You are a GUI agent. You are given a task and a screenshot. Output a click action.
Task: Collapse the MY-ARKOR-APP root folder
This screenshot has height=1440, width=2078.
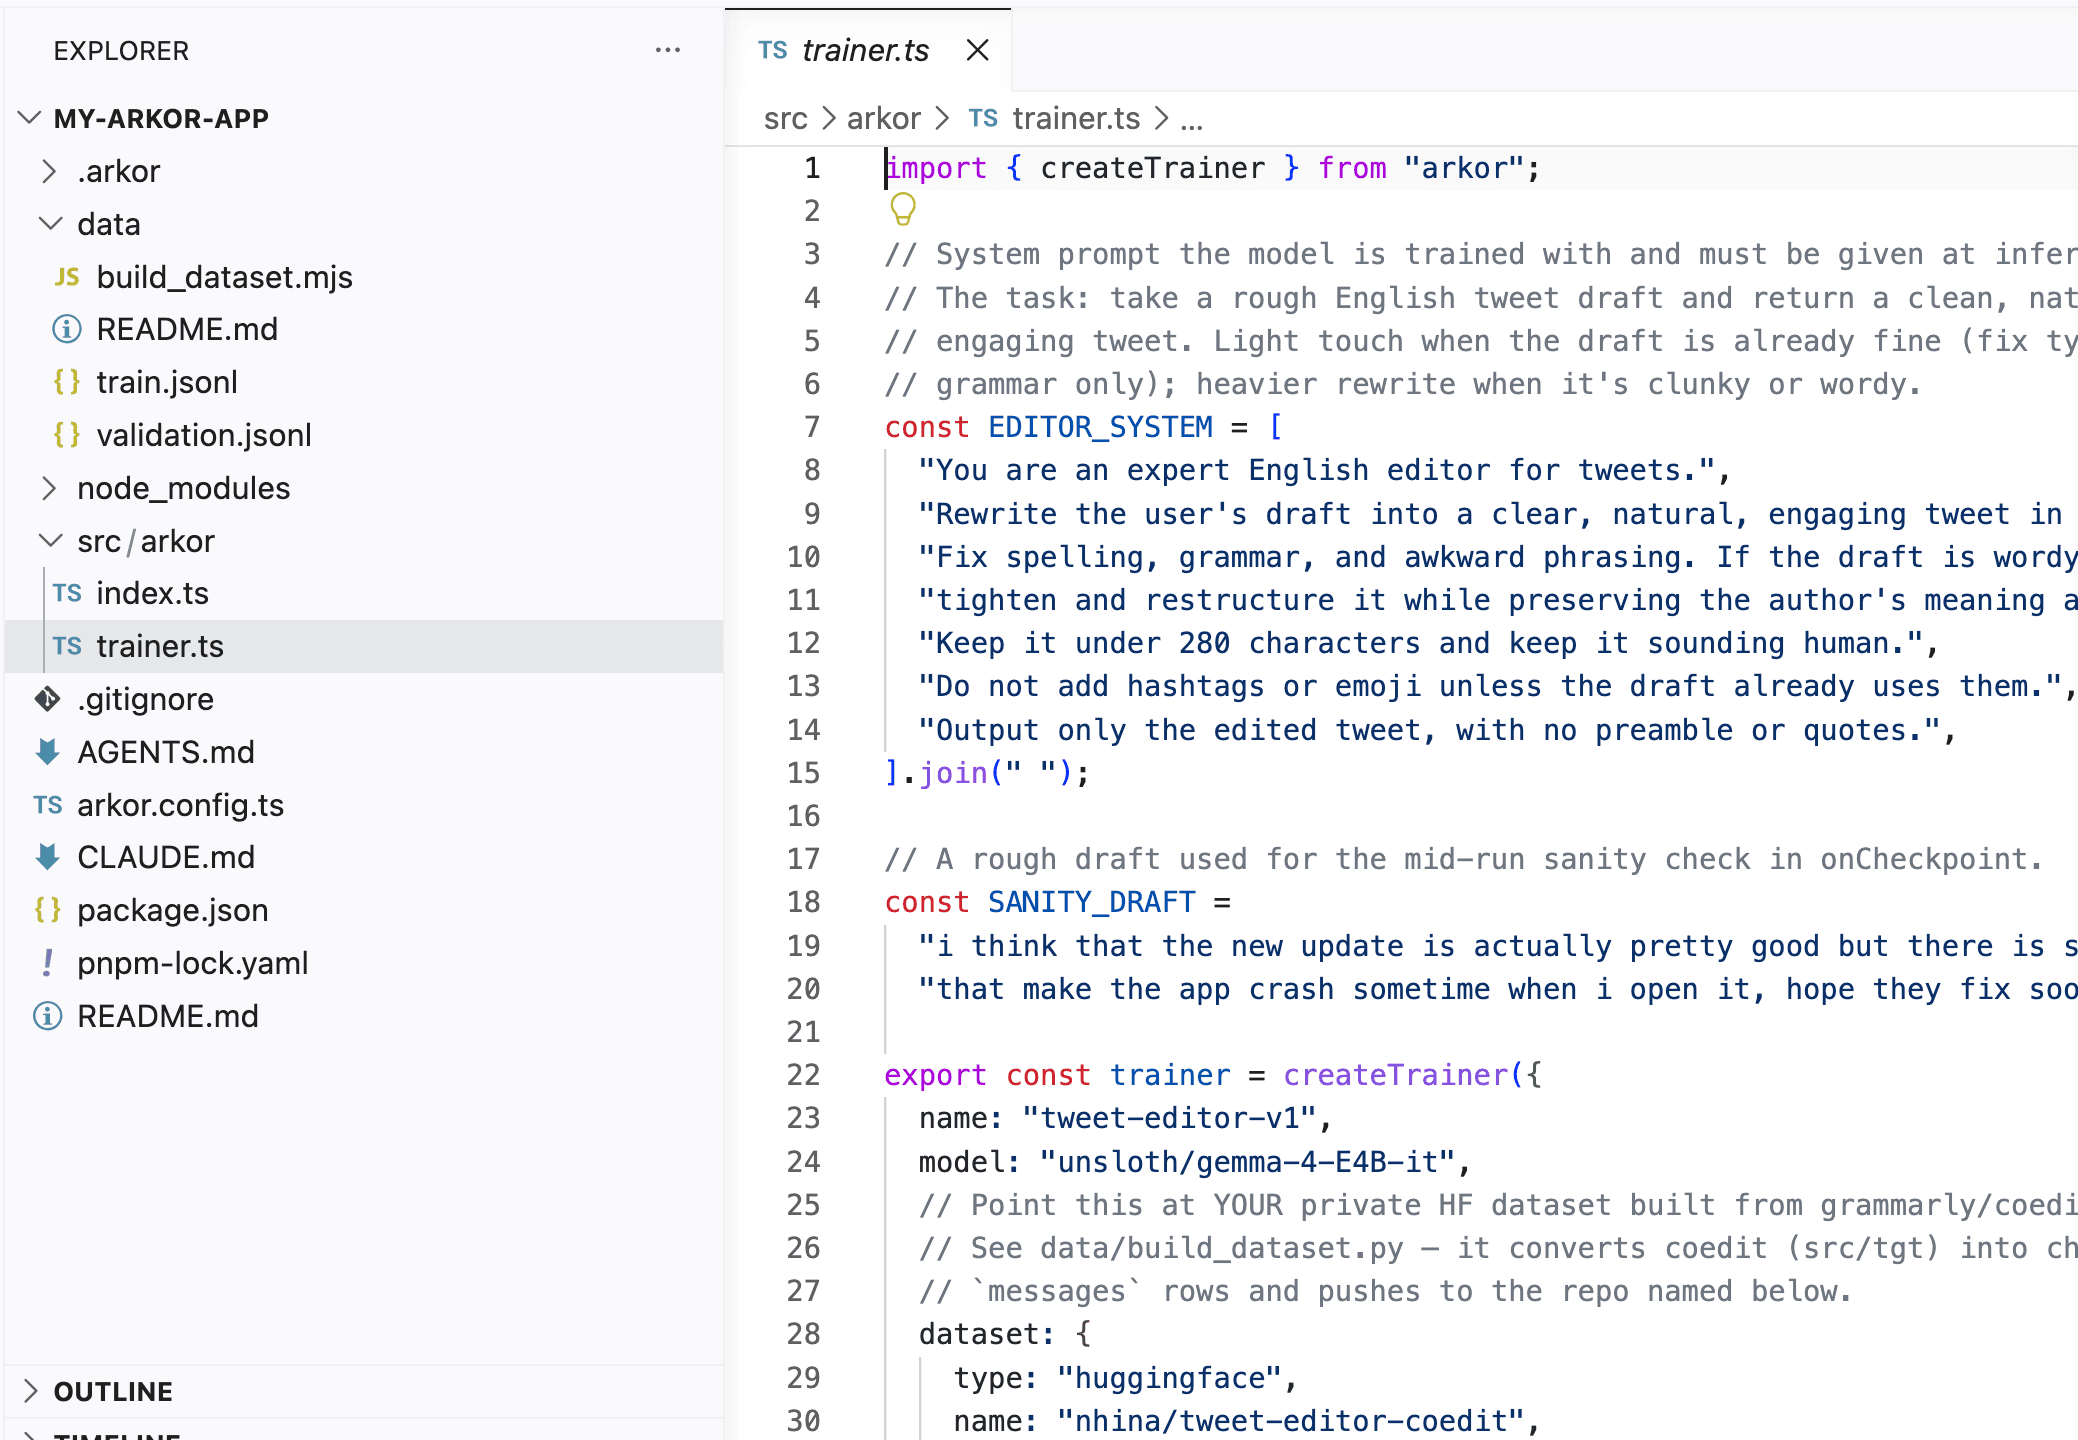[30, 118]
